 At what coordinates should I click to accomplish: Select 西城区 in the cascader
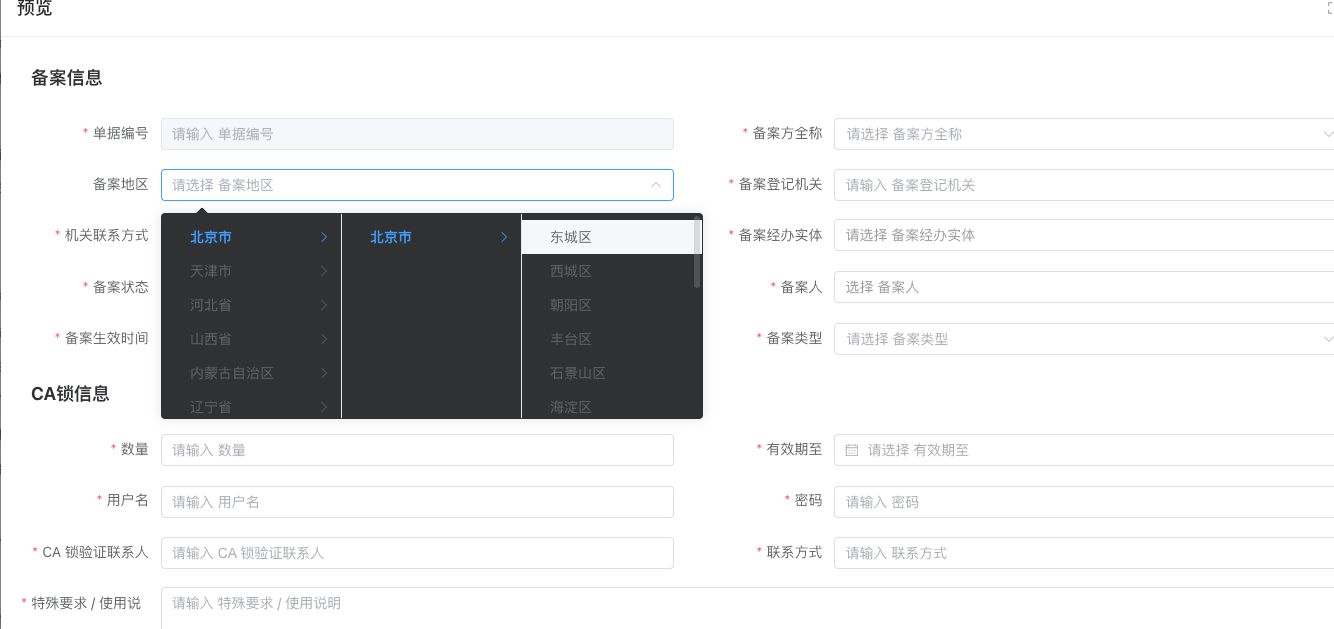point(571,271)
